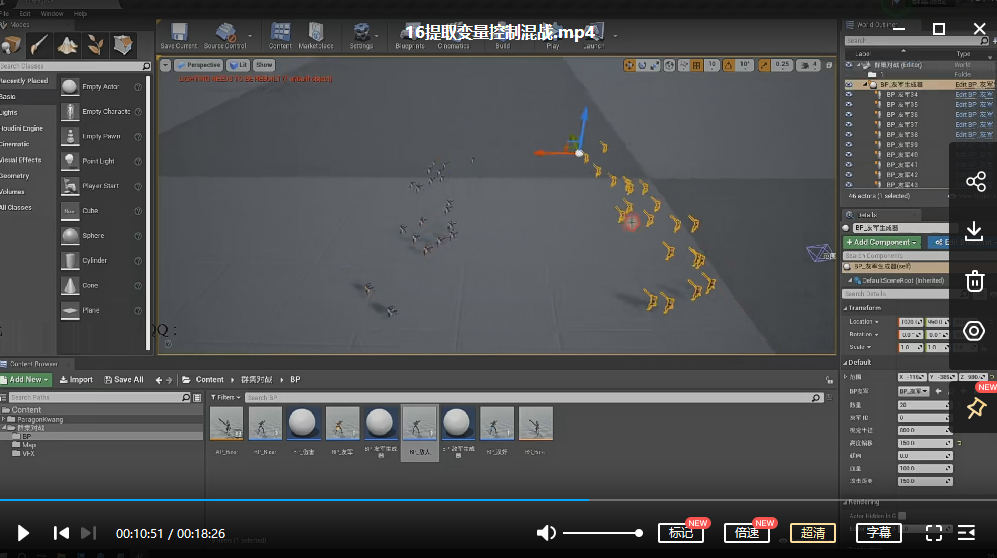Image resolution: width=997 pixels, height=558 pixels.
Task: Open the Perspective viewport dropdown
Action: [199, 65]
